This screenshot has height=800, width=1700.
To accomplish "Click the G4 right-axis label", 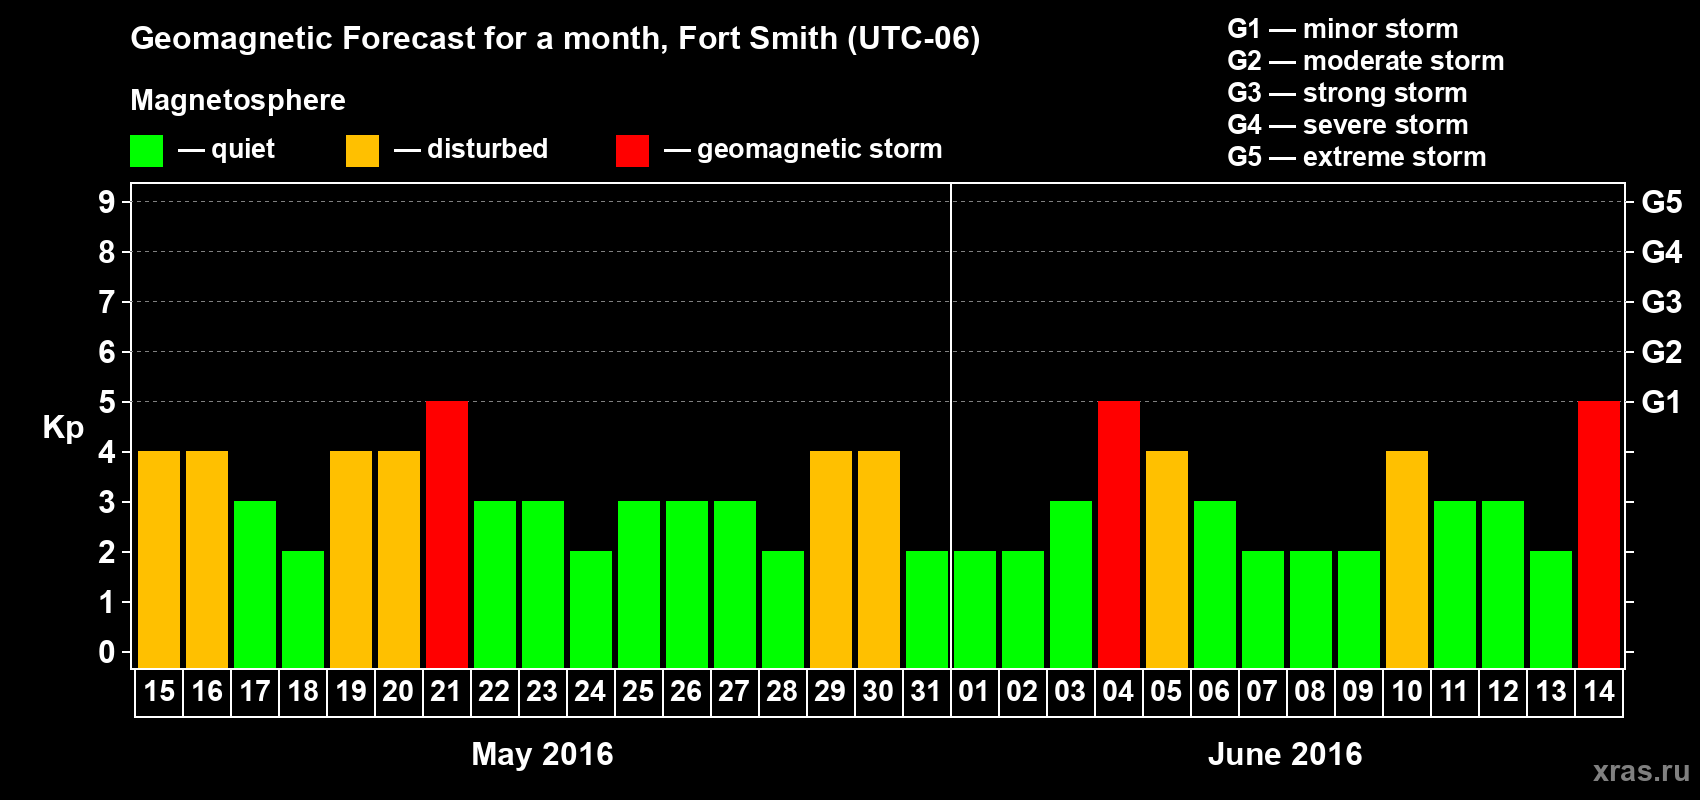I will [x=1662, y=252].
